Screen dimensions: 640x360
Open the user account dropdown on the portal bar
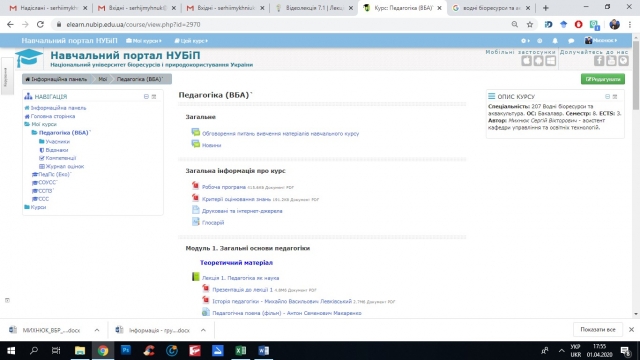click(x=601, y=40)
